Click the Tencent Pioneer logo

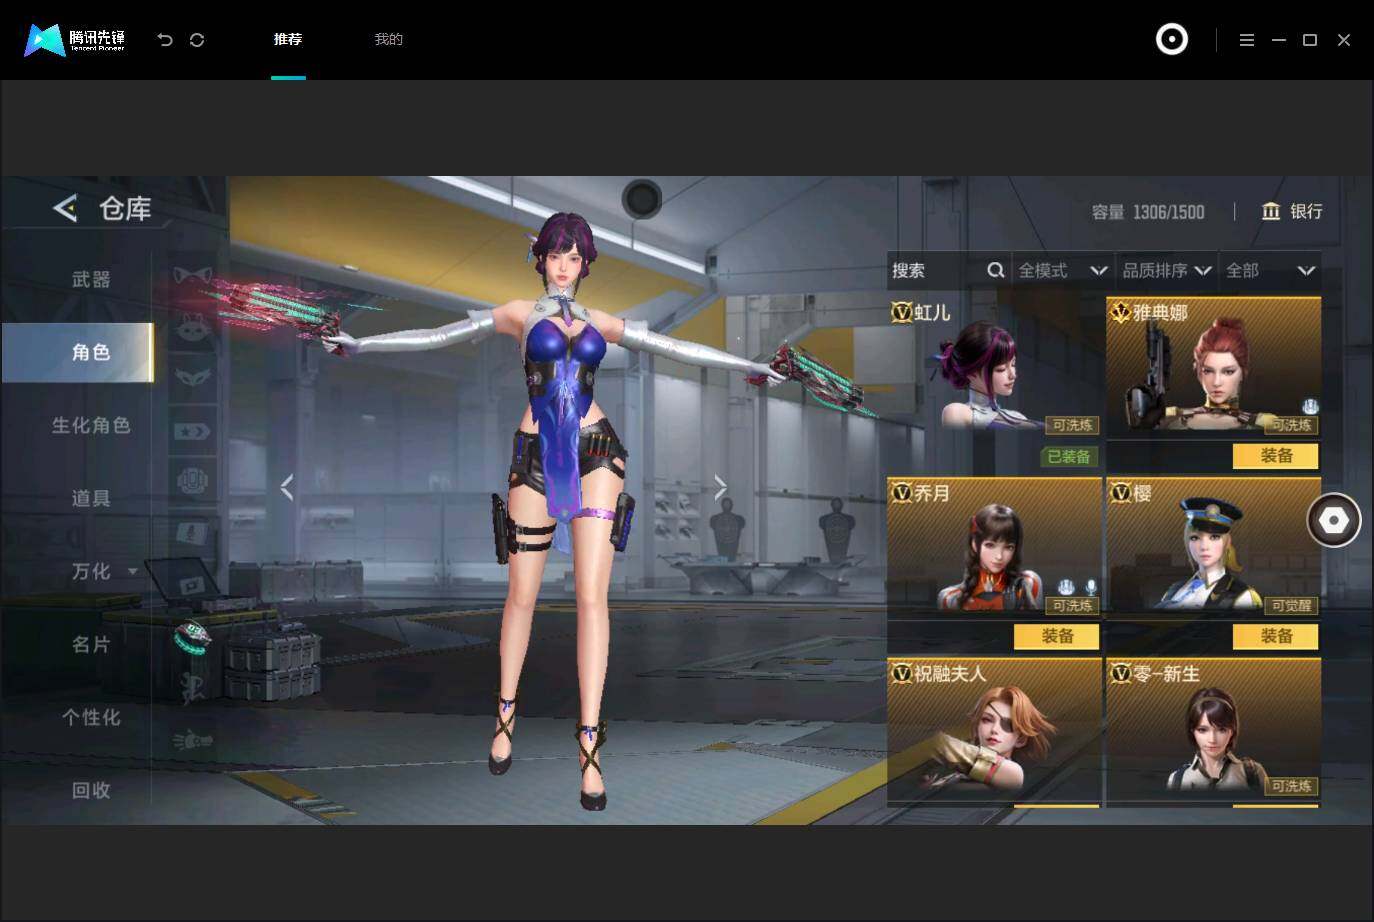click(x=75, y=40)
